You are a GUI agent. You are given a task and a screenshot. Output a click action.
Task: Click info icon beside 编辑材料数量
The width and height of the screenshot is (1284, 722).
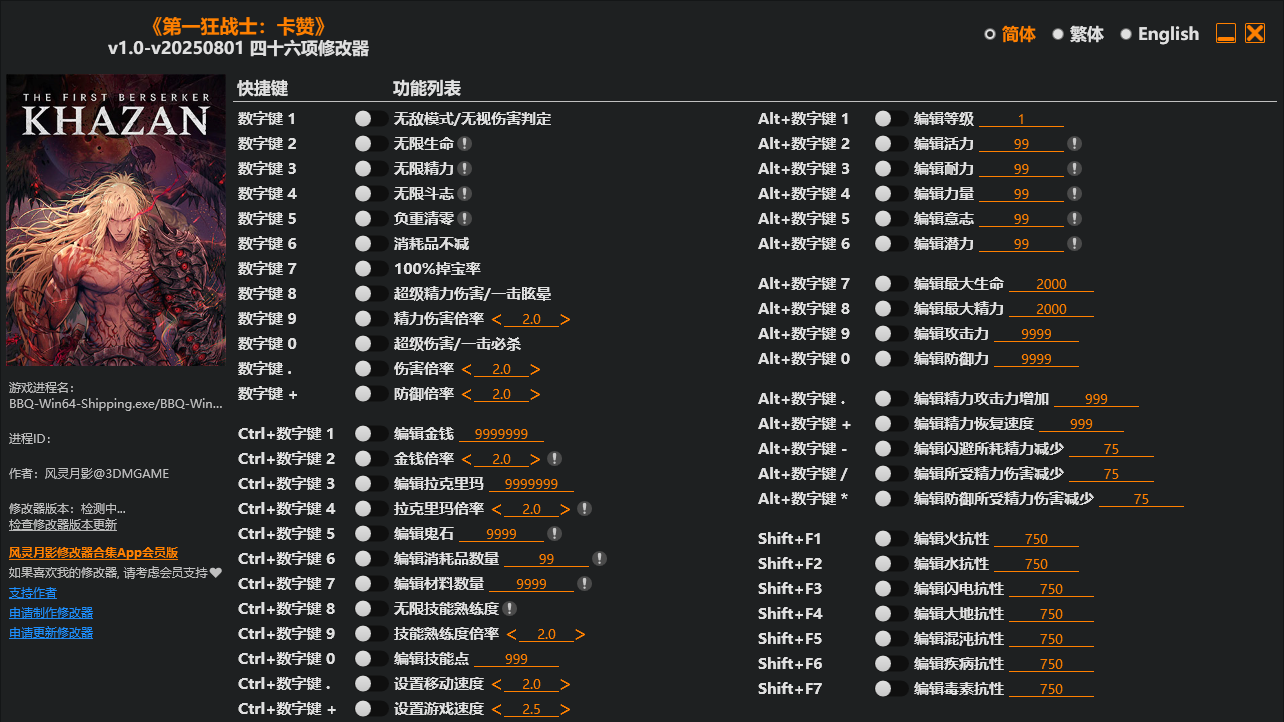pyautogui.click(x=584, y=584)
